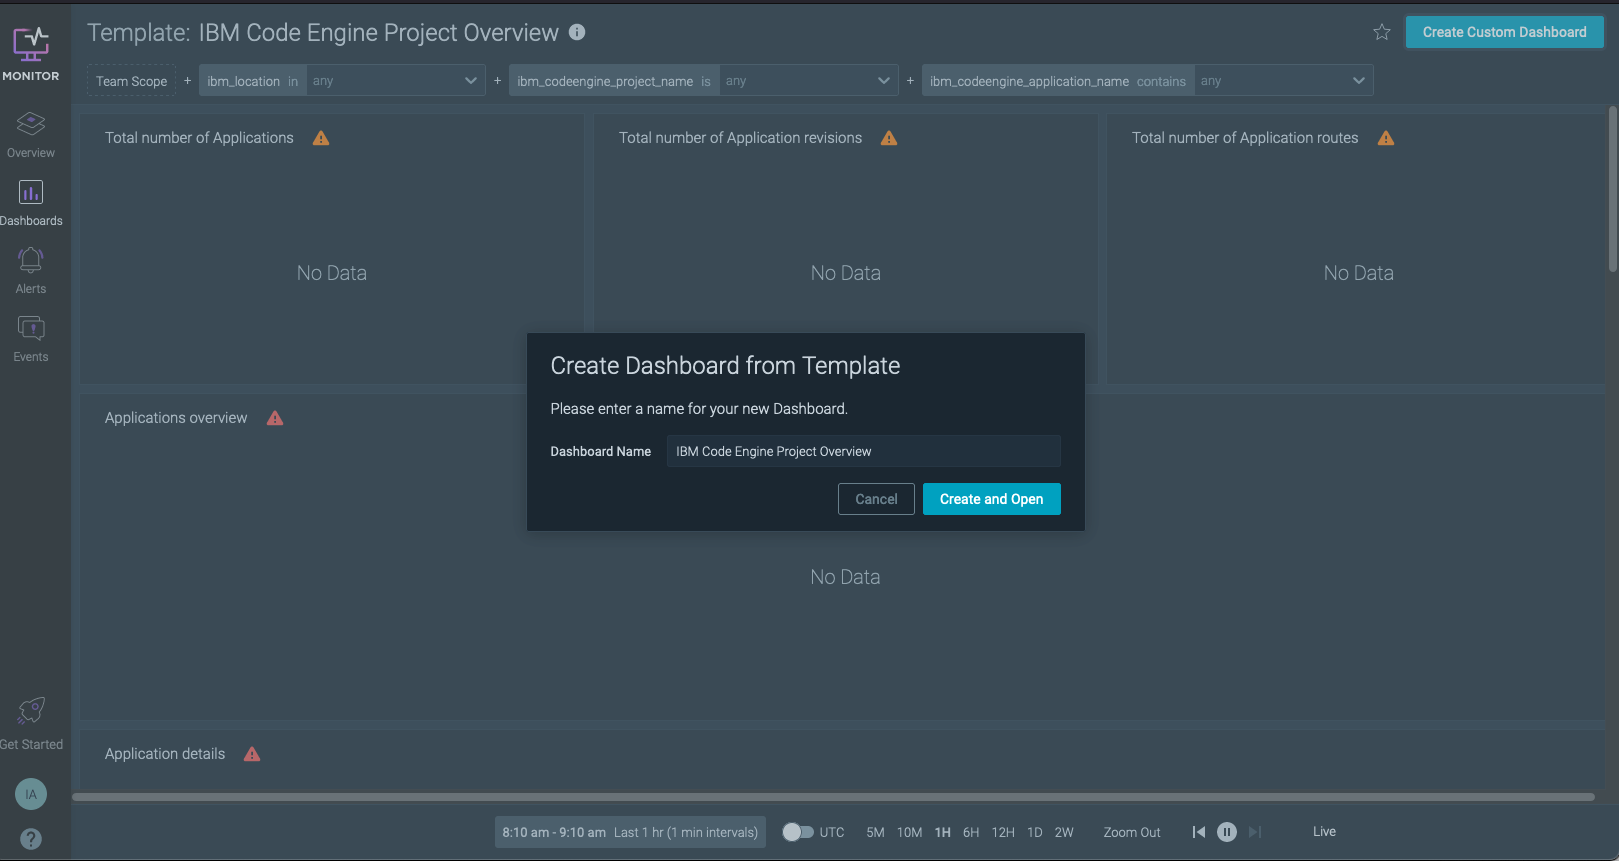The height and width of the screenshot is (861, 1619).
Task: Click warning icon on Application routes panel
Action: click(x=1386, y=138)
